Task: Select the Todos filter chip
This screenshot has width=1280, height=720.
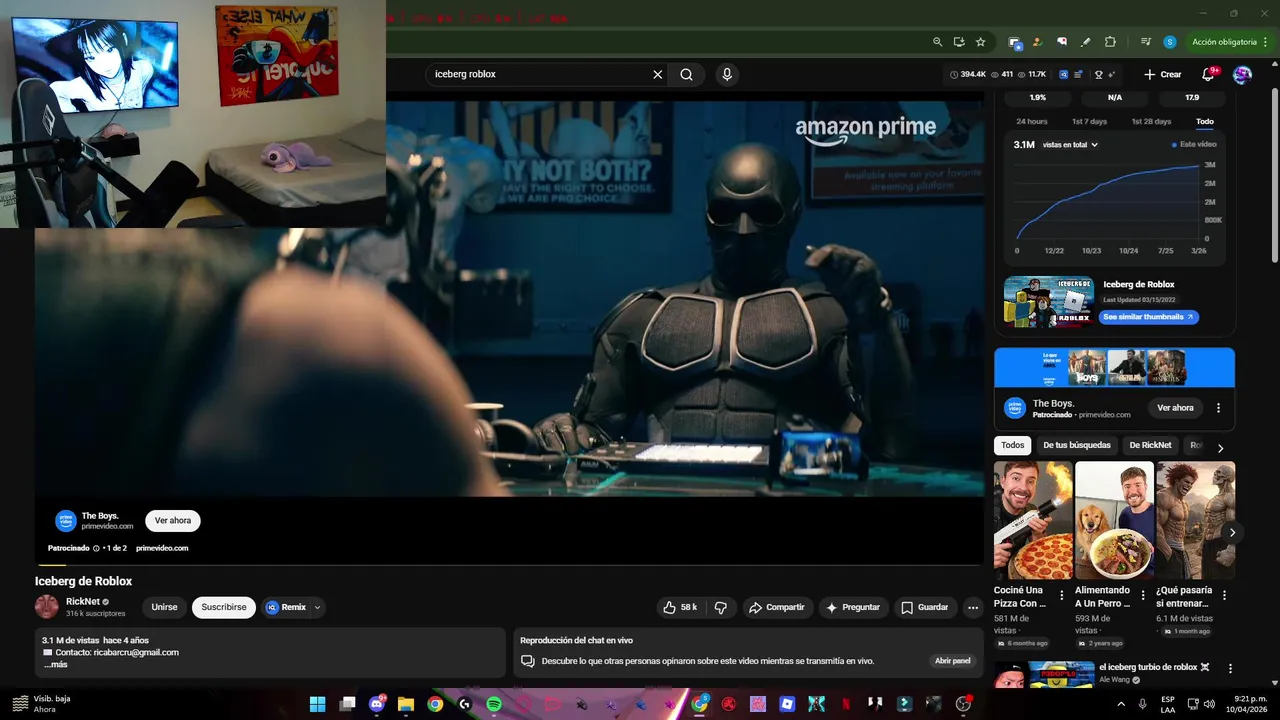Action: pyautogui.click(x=1013, y=445)
